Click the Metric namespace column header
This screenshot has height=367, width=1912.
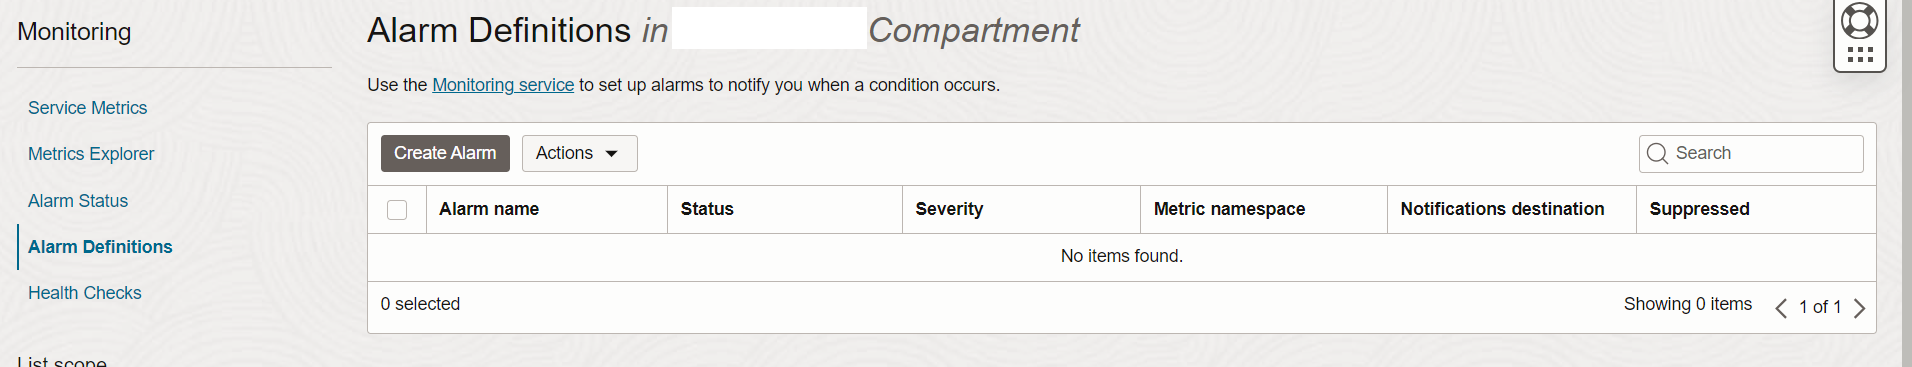pos(1229,209)
